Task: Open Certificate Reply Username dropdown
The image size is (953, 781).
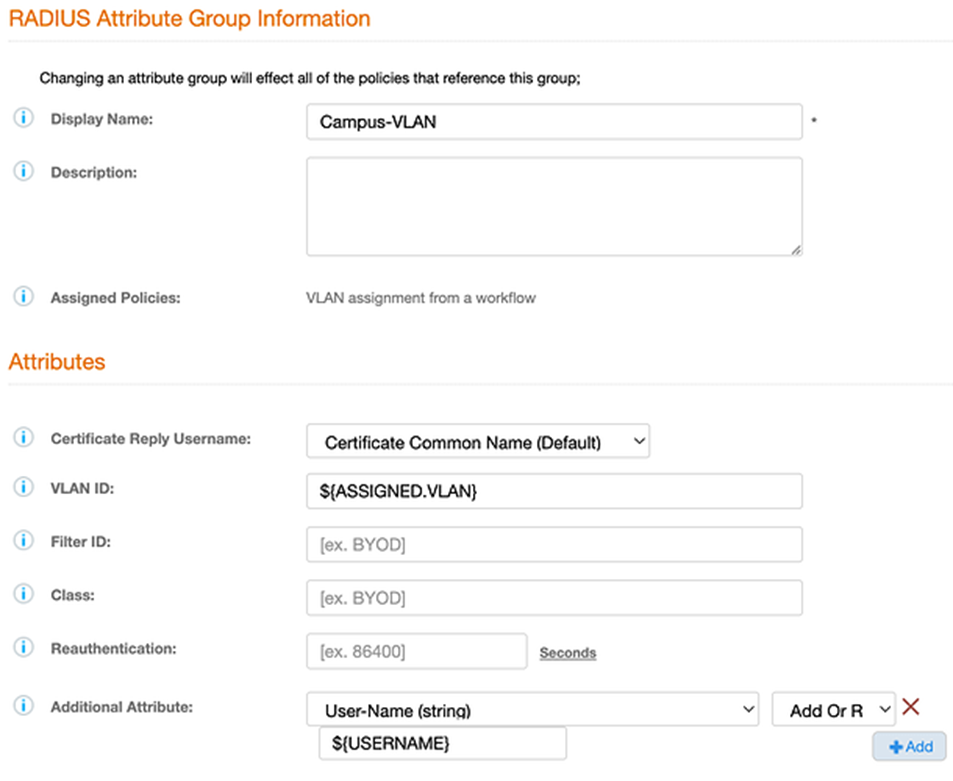Action: tap(477, 441)
